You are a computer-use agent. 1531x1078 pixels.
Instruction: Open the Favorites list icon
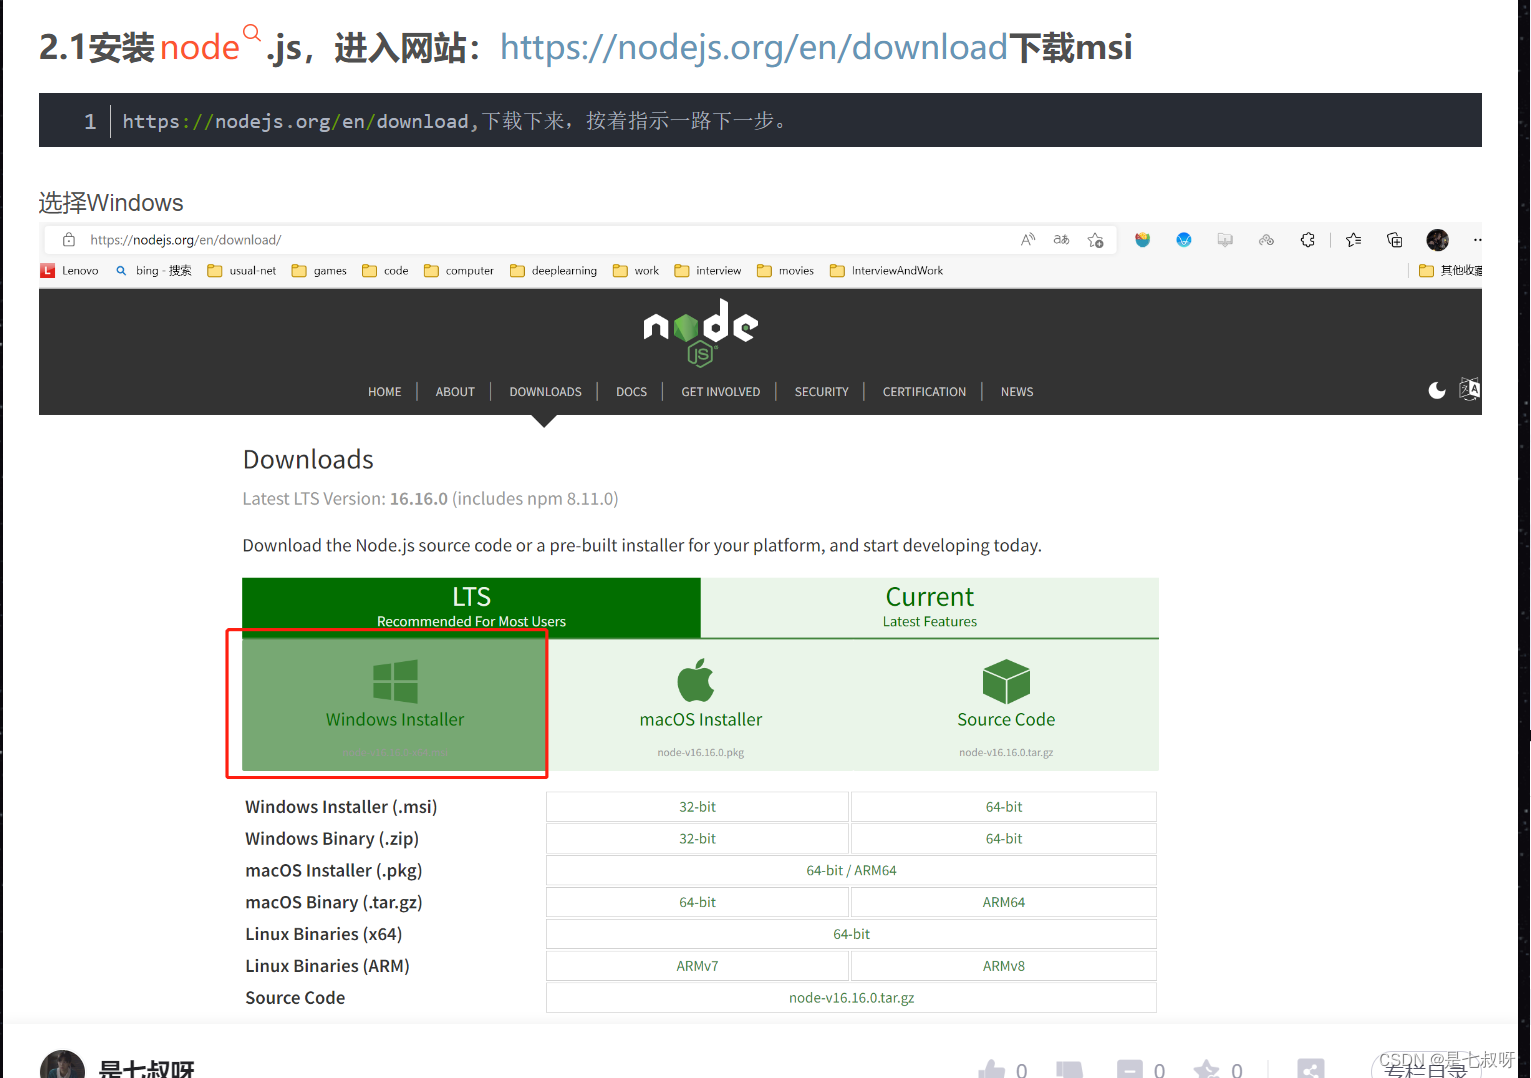pos(1354,240)
